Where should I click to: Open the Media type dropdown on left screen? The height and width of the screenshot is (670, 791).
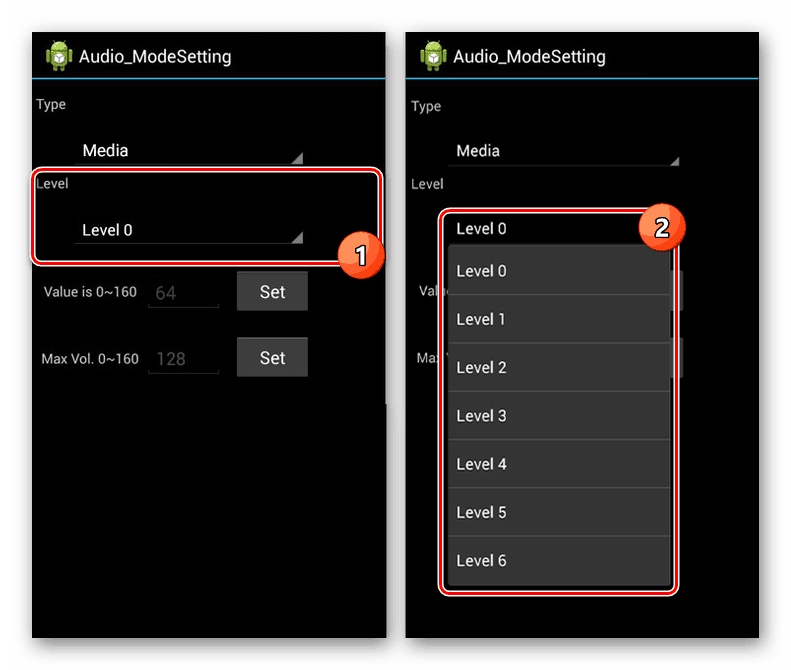pyautogui.click(x=189, y=150)
